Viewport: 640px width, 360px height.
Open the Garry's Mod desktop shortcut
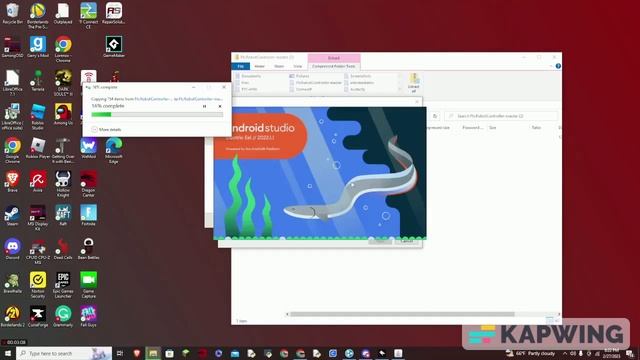tap(38, 47)
